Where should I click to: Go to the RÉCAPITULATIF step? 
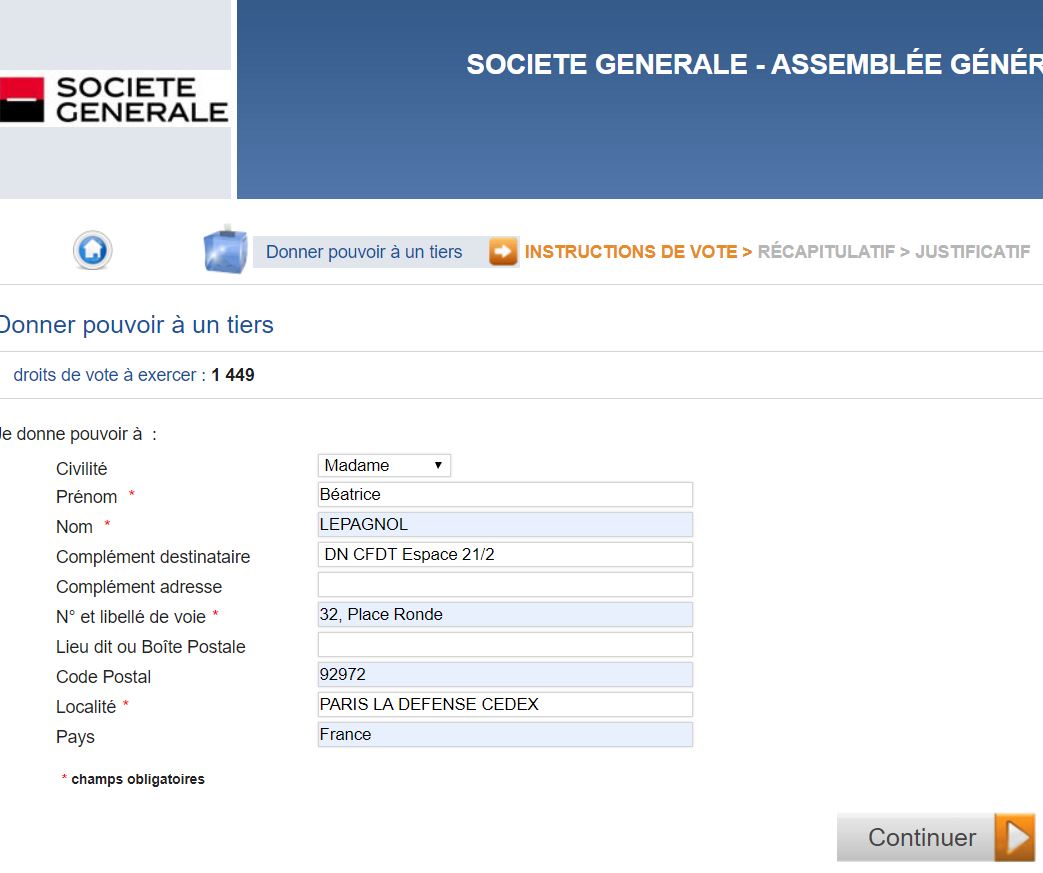[x=826, y=252]
